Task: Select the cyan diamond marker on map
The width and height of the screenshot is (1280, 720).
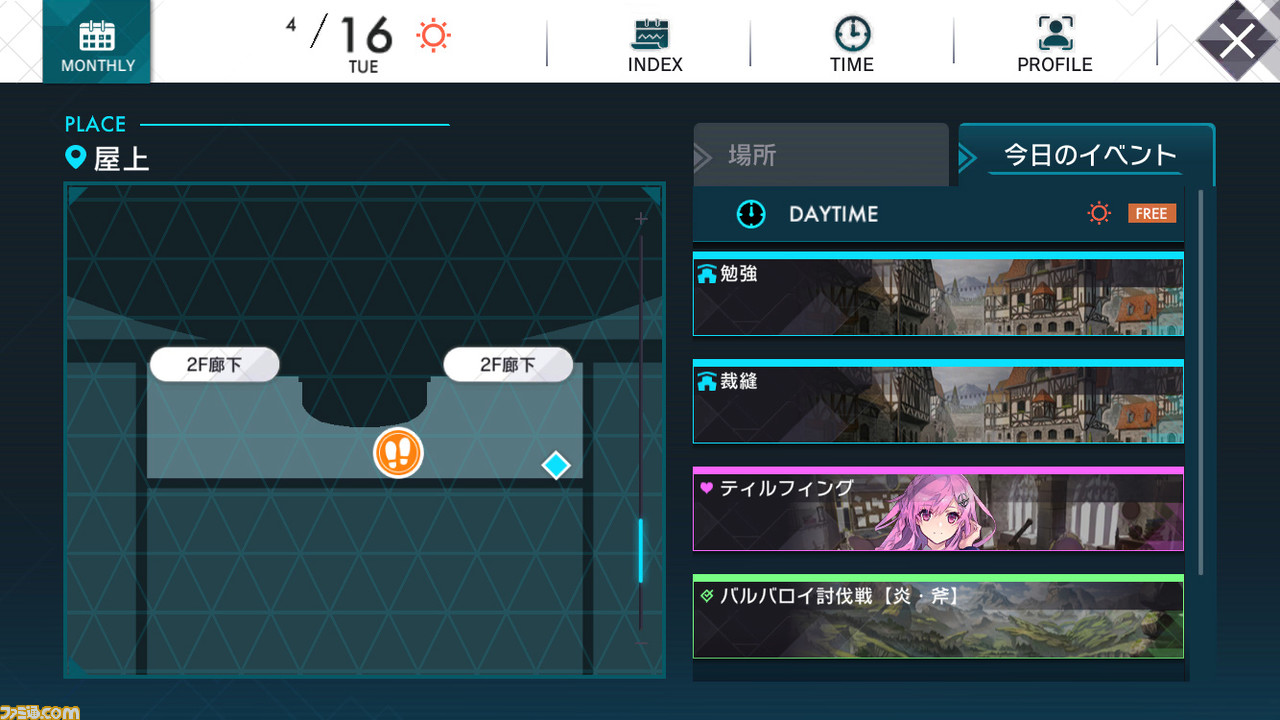Action: pos(556,465)
